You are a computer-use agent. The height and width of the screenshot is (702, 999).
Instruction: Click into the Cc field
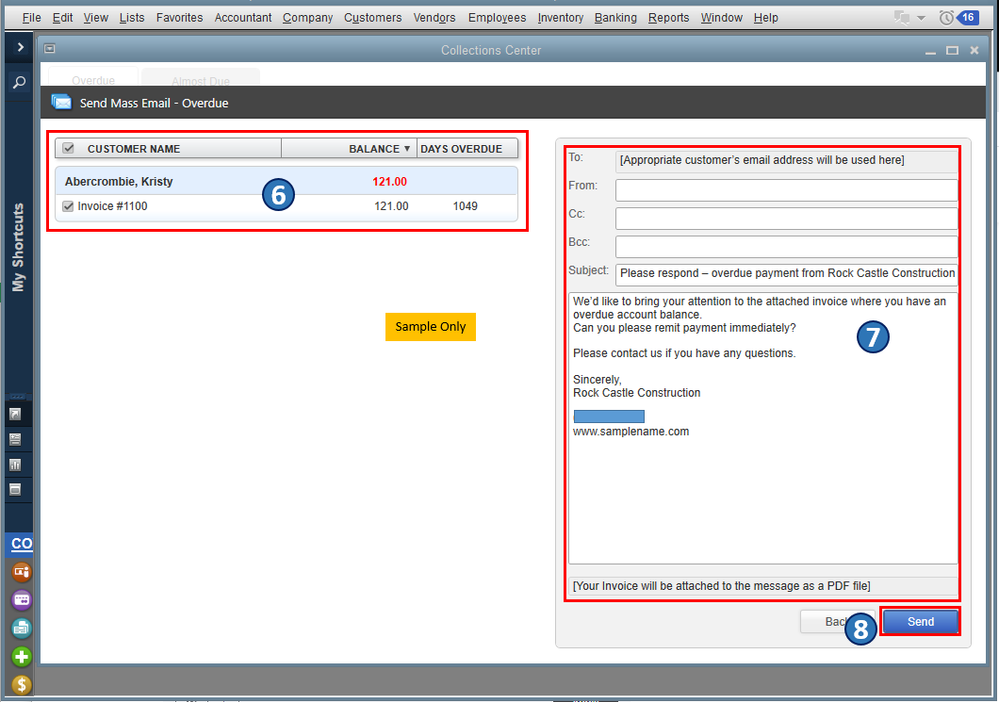786,218
